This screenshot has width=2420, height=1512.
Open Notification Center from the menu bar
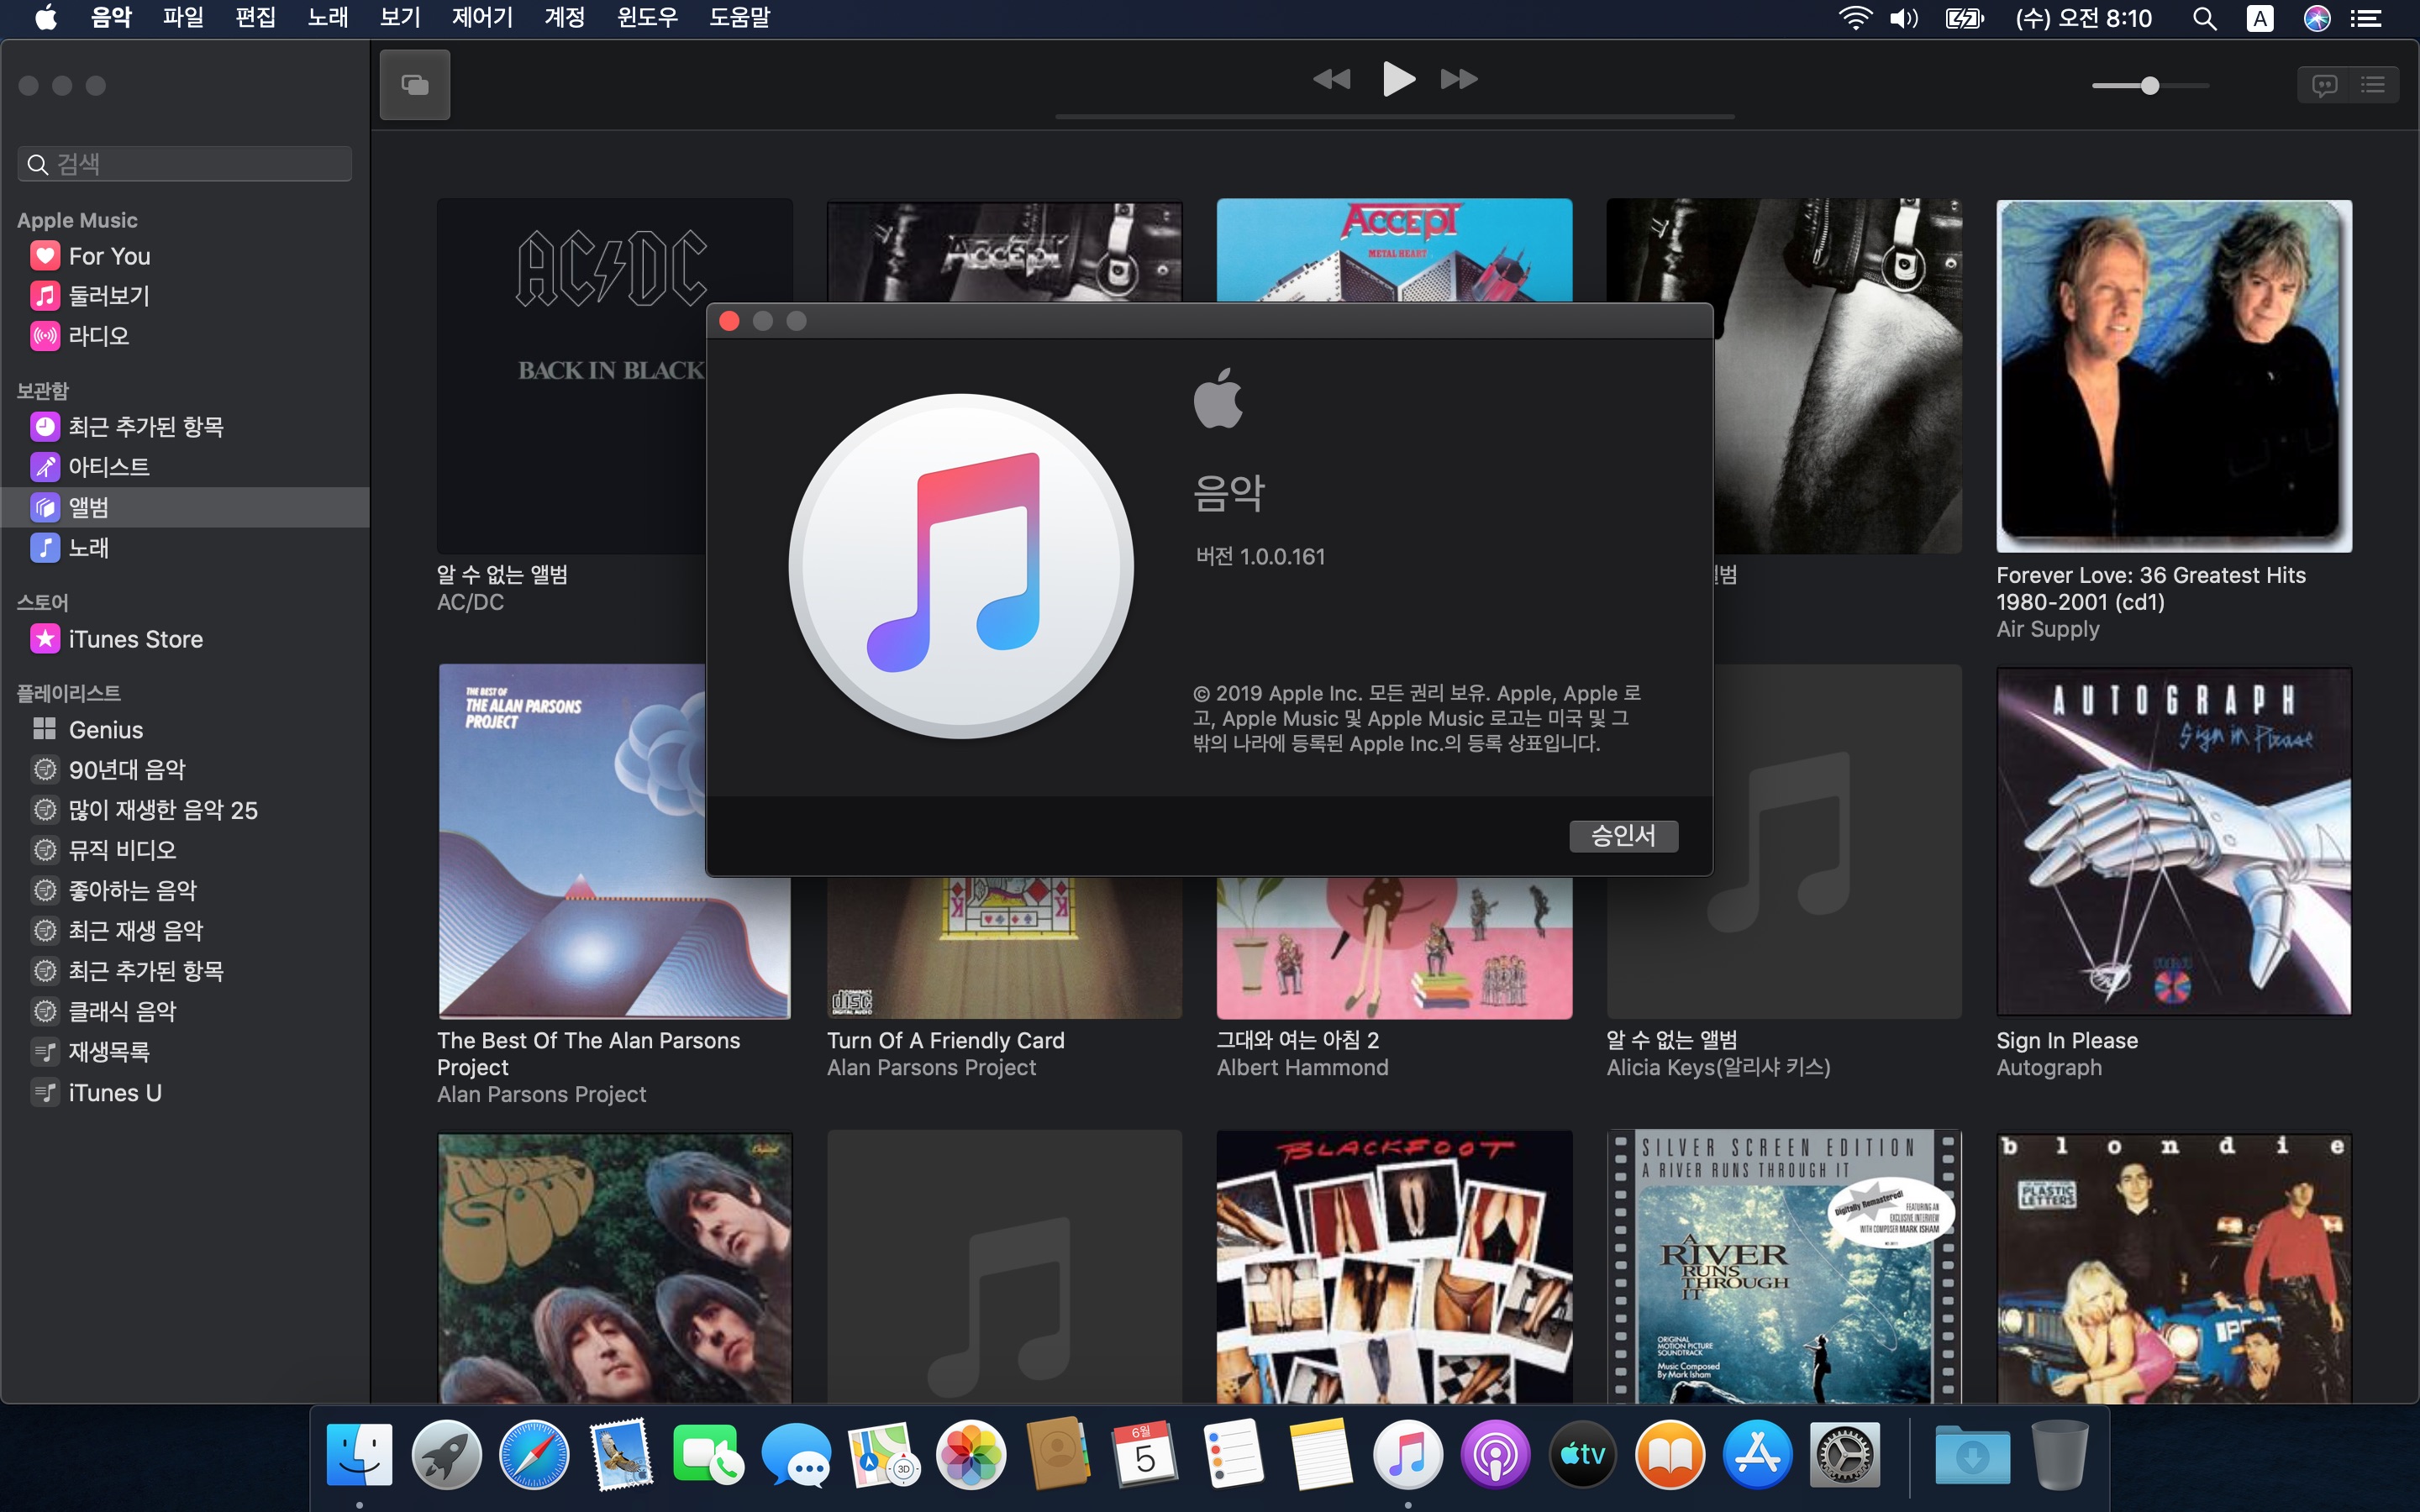tap(2365, 18)
